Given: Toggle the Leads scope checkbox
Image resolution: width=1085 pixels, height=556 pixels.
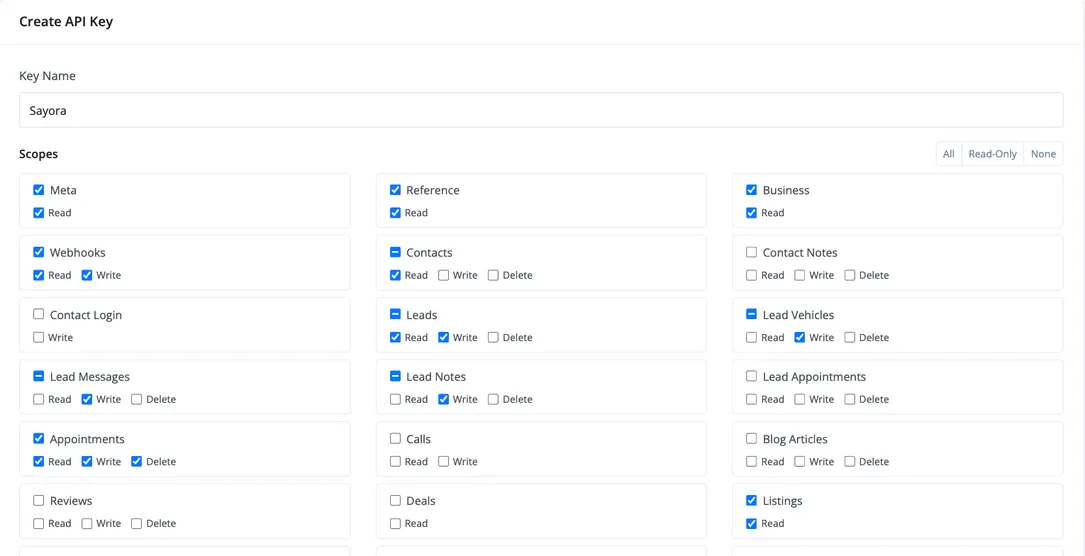Looking at the screenshot, I should click(x=395, y=315).
